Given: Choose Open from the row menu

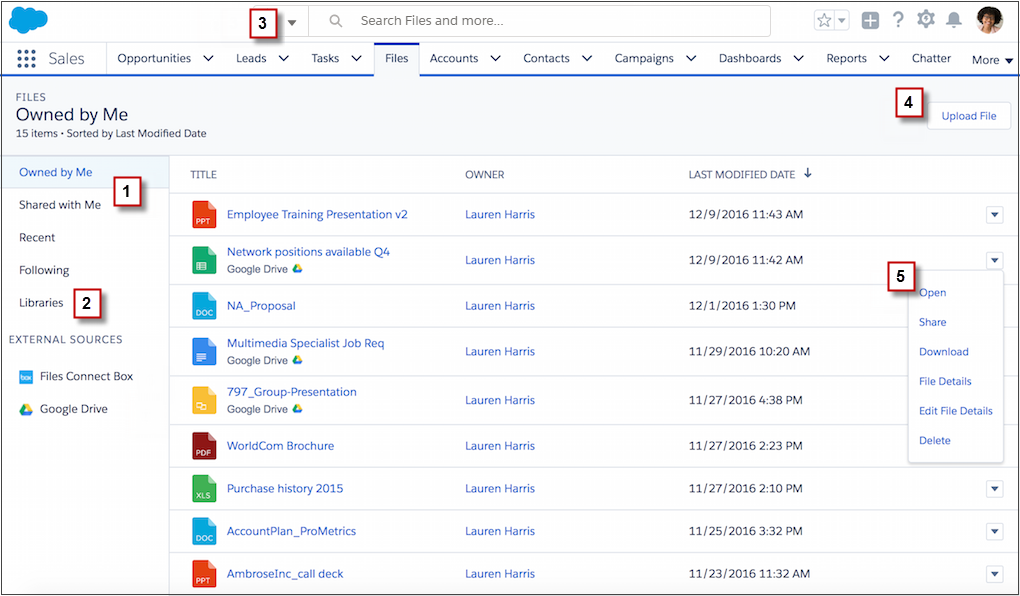Looking at the screenshot, I should [932, 293].
